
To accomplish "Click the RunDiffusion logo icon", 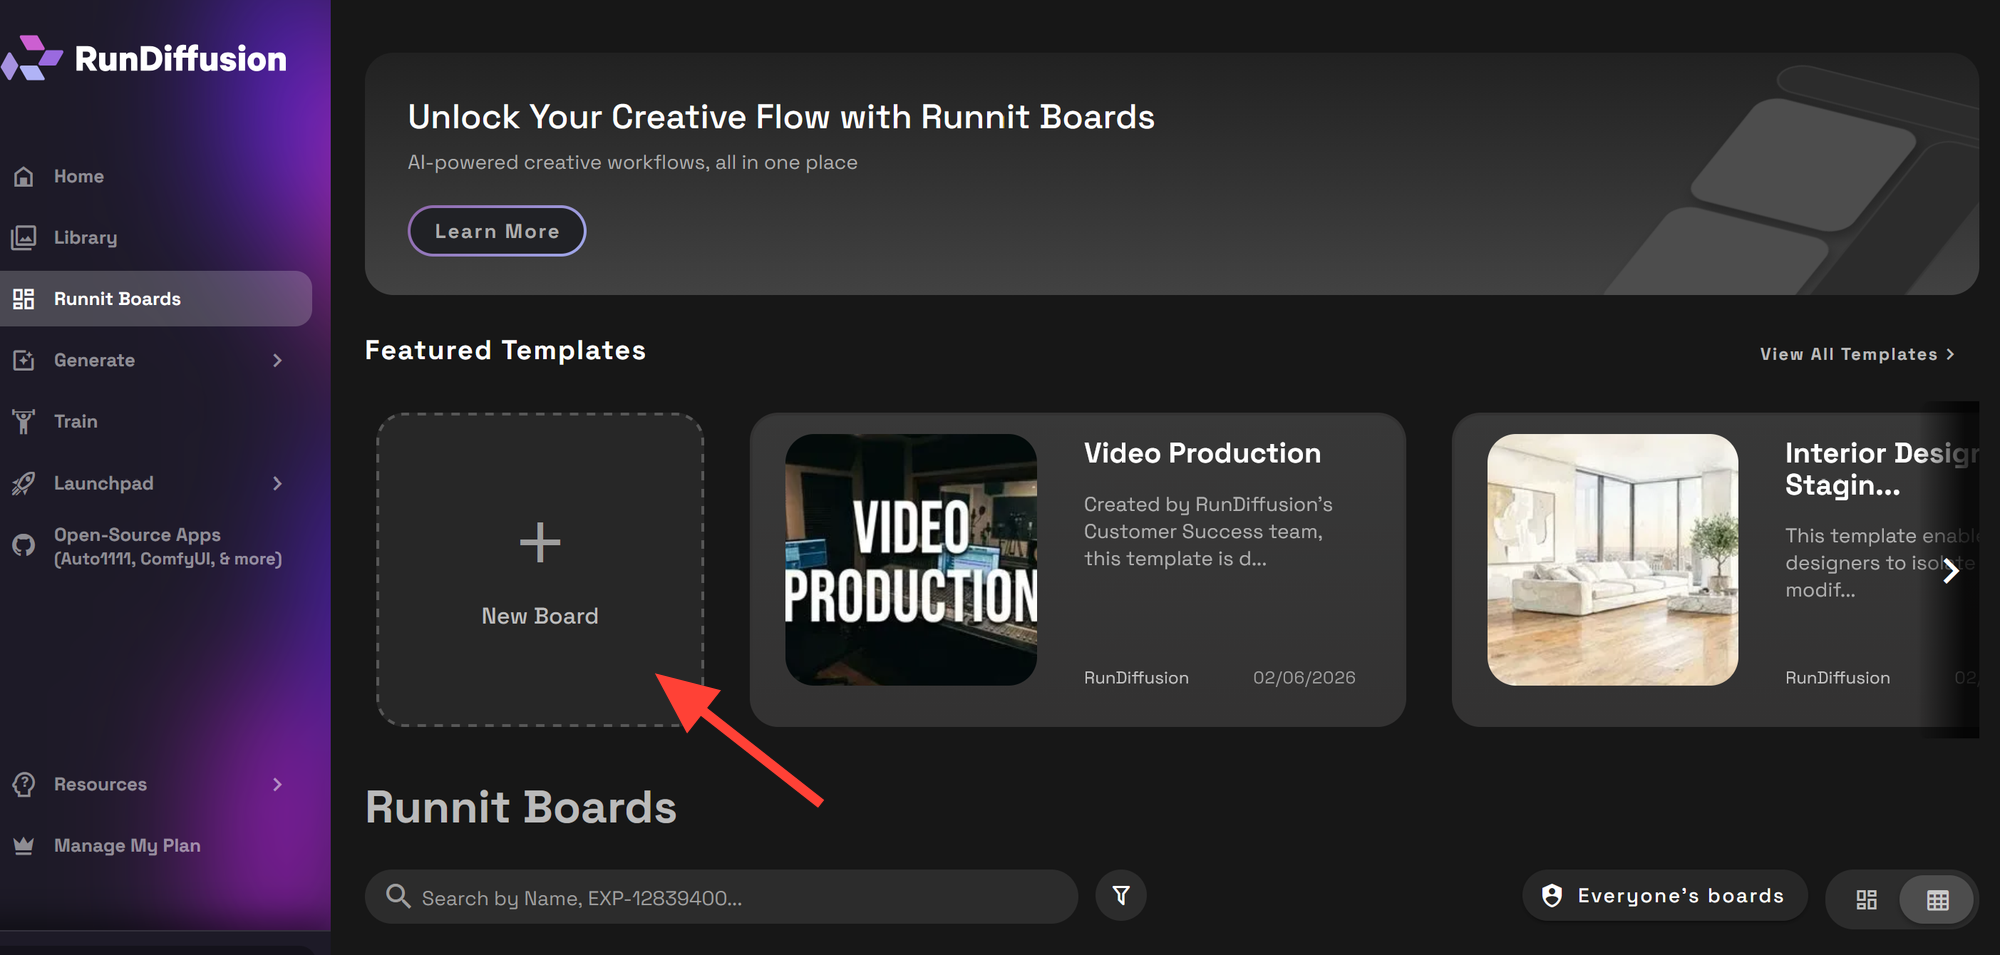I will click(32, 58).
